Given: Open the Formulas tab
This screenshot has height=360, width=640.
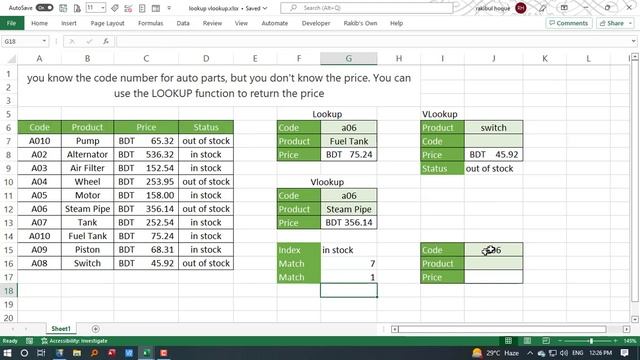Looking at the screenshot, I should 151,23.
